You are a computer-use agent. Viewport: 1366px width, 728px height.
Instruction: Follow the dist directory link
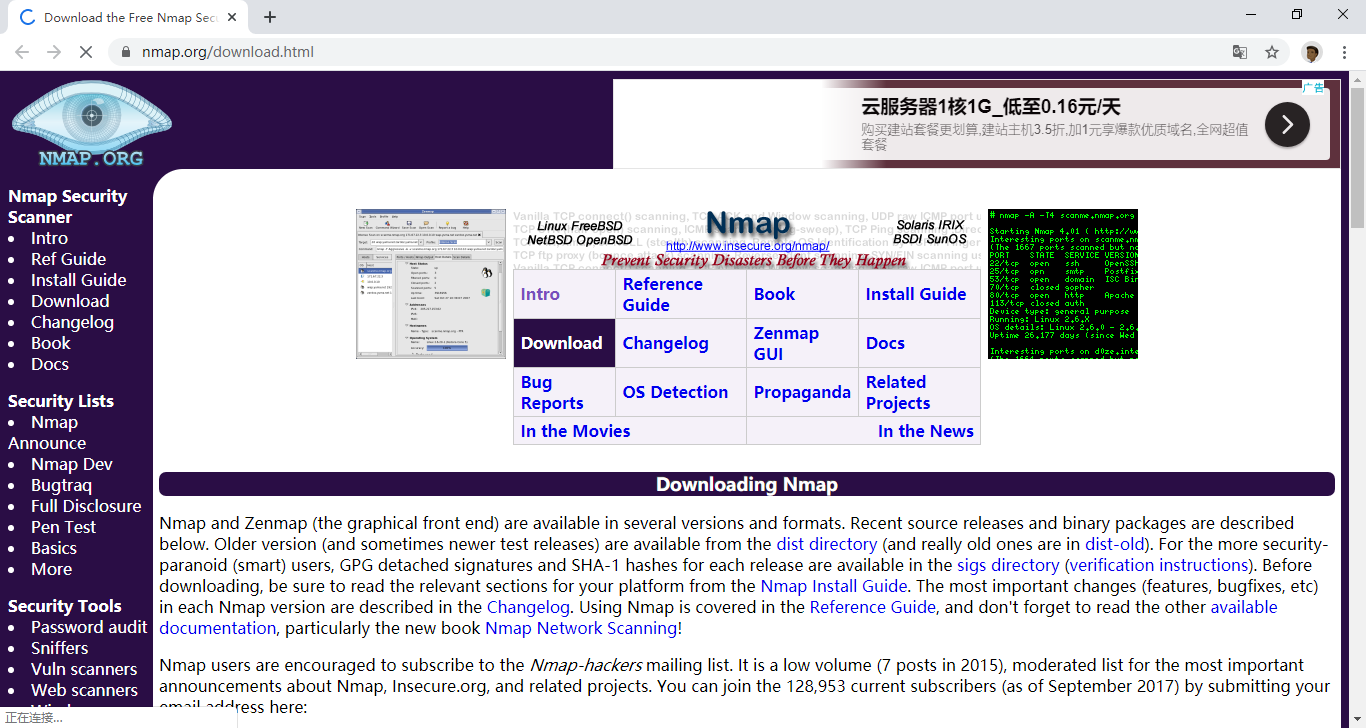826,544
